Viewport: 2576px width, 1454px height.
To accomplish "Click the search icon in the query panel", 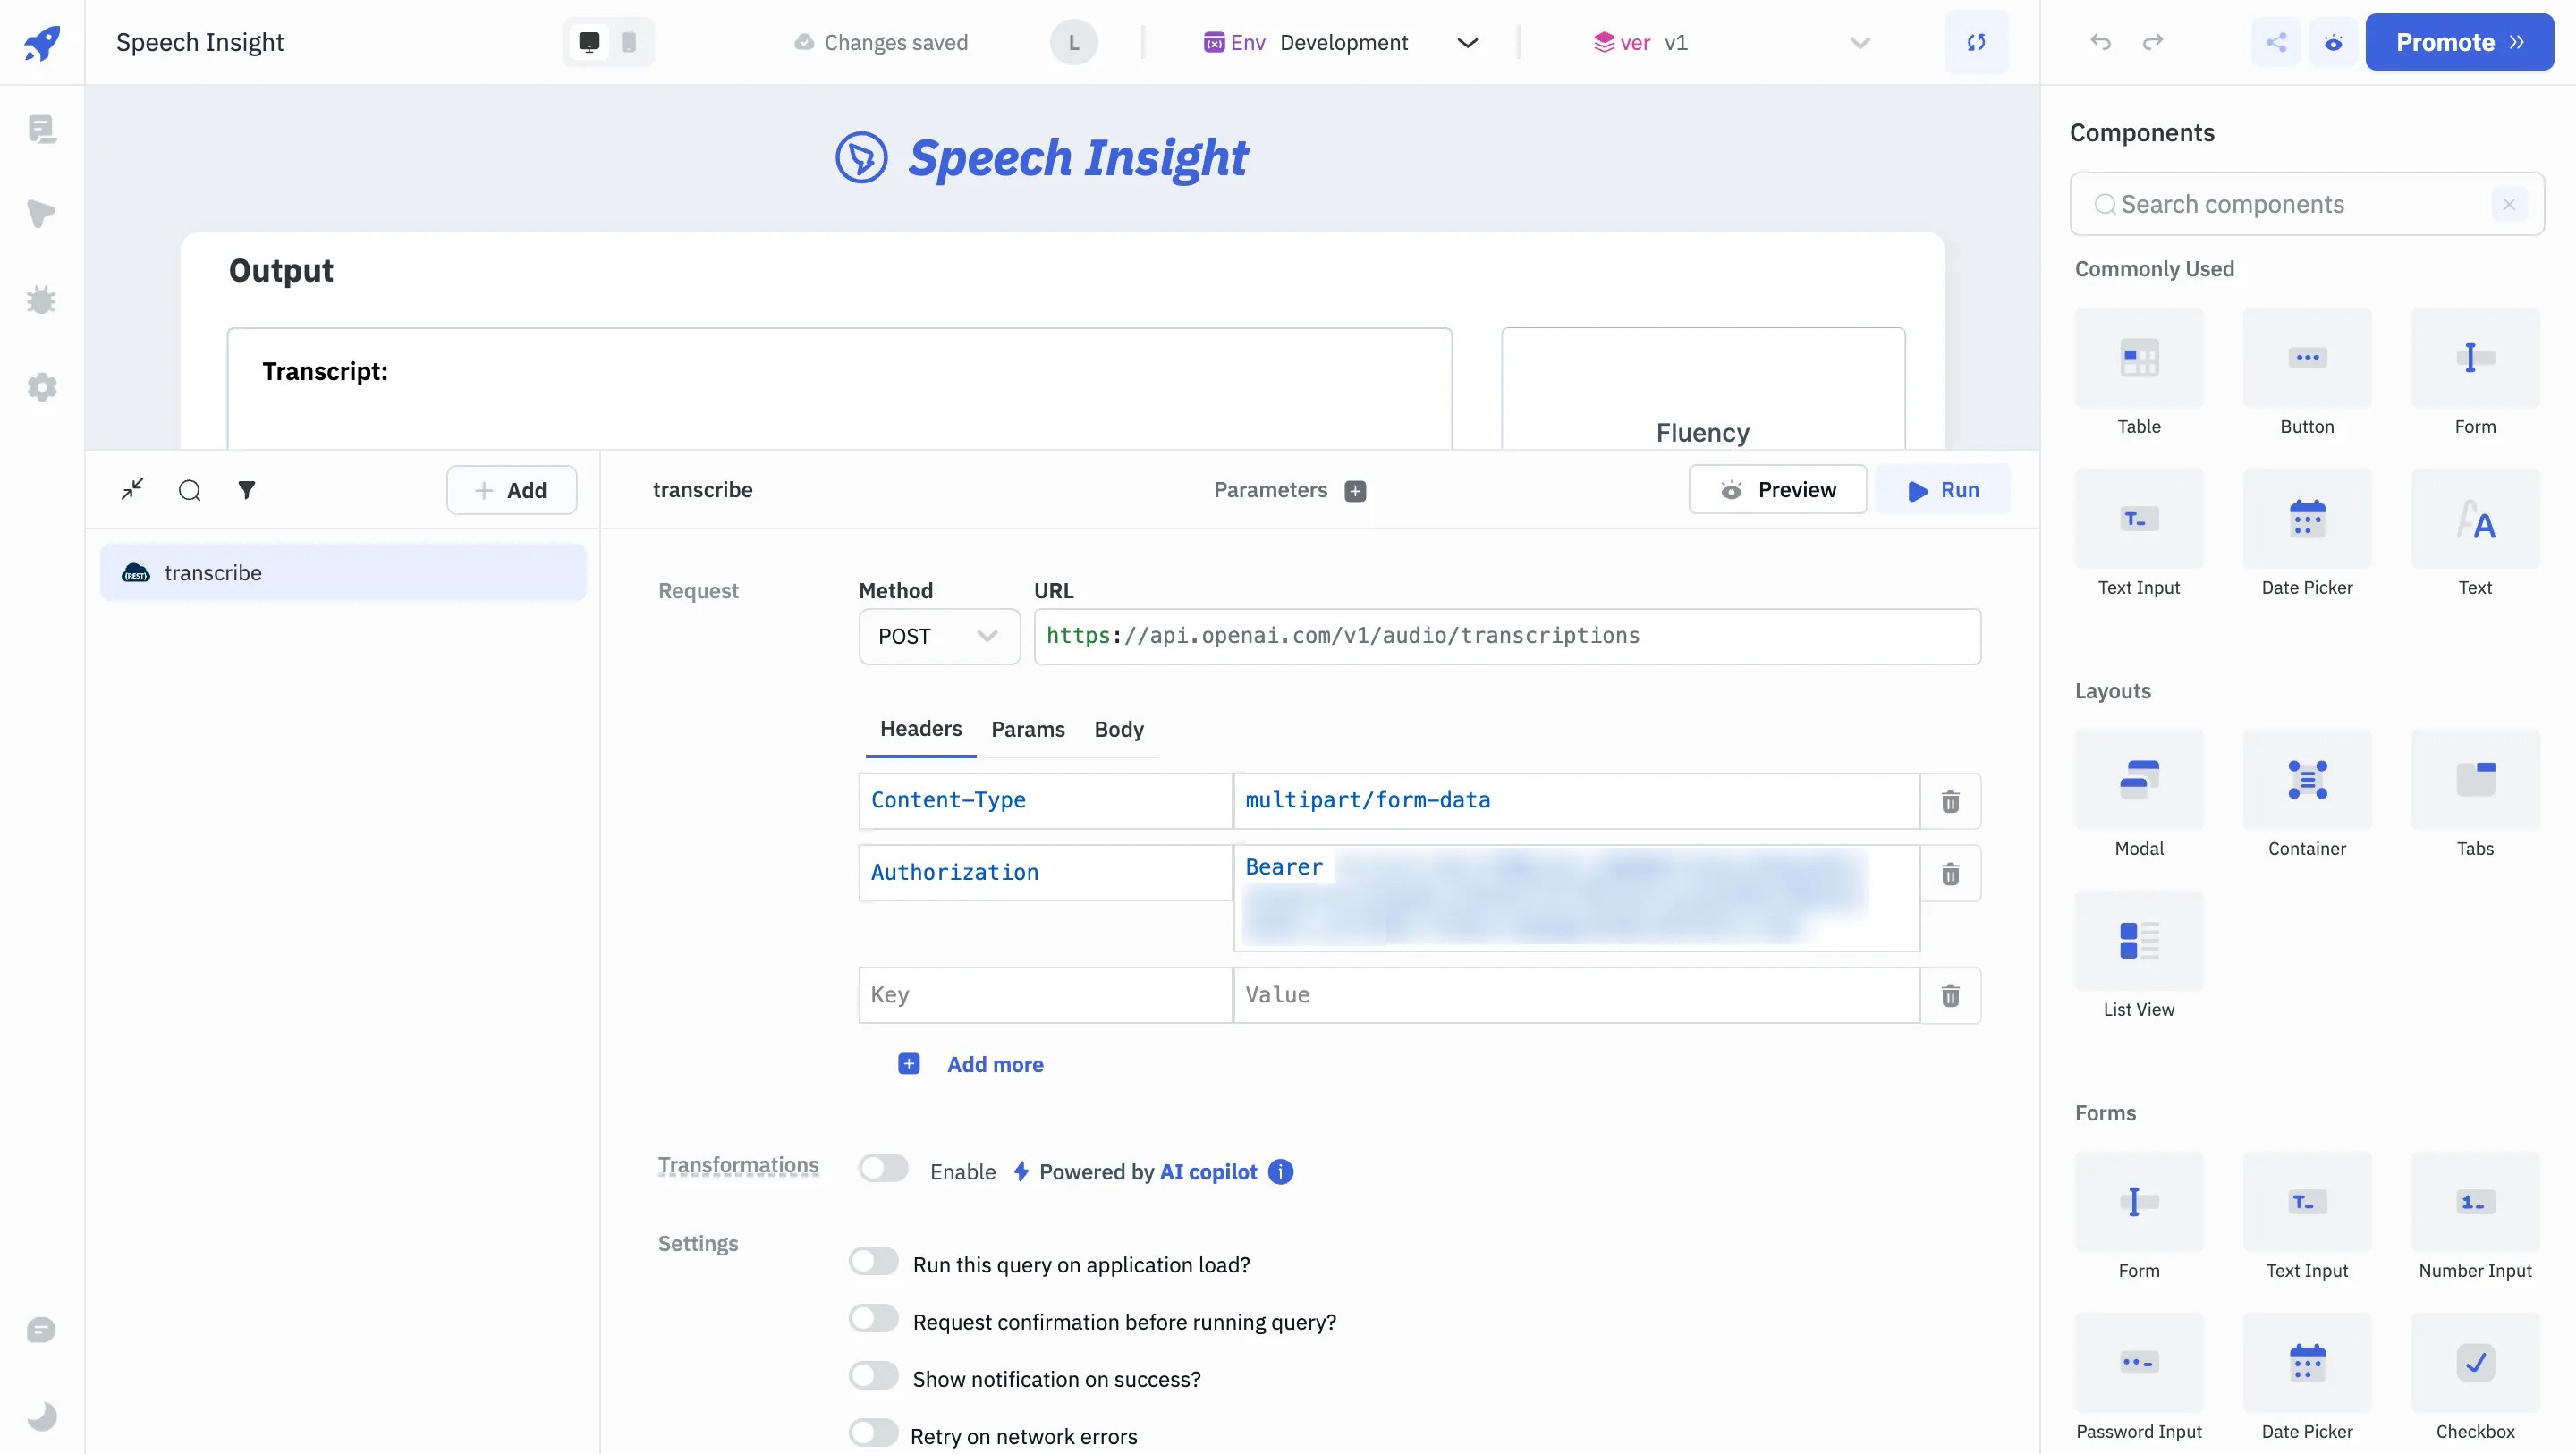I will pos(189,490).
